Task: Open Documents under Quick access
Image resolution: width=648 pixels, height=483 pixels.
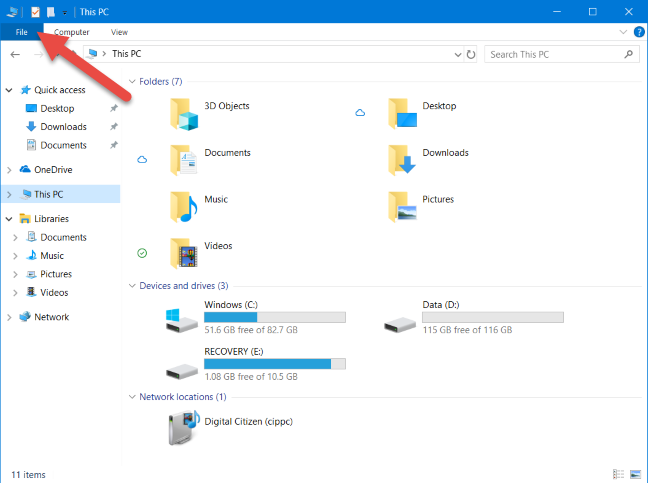Action: coord(63,145)
